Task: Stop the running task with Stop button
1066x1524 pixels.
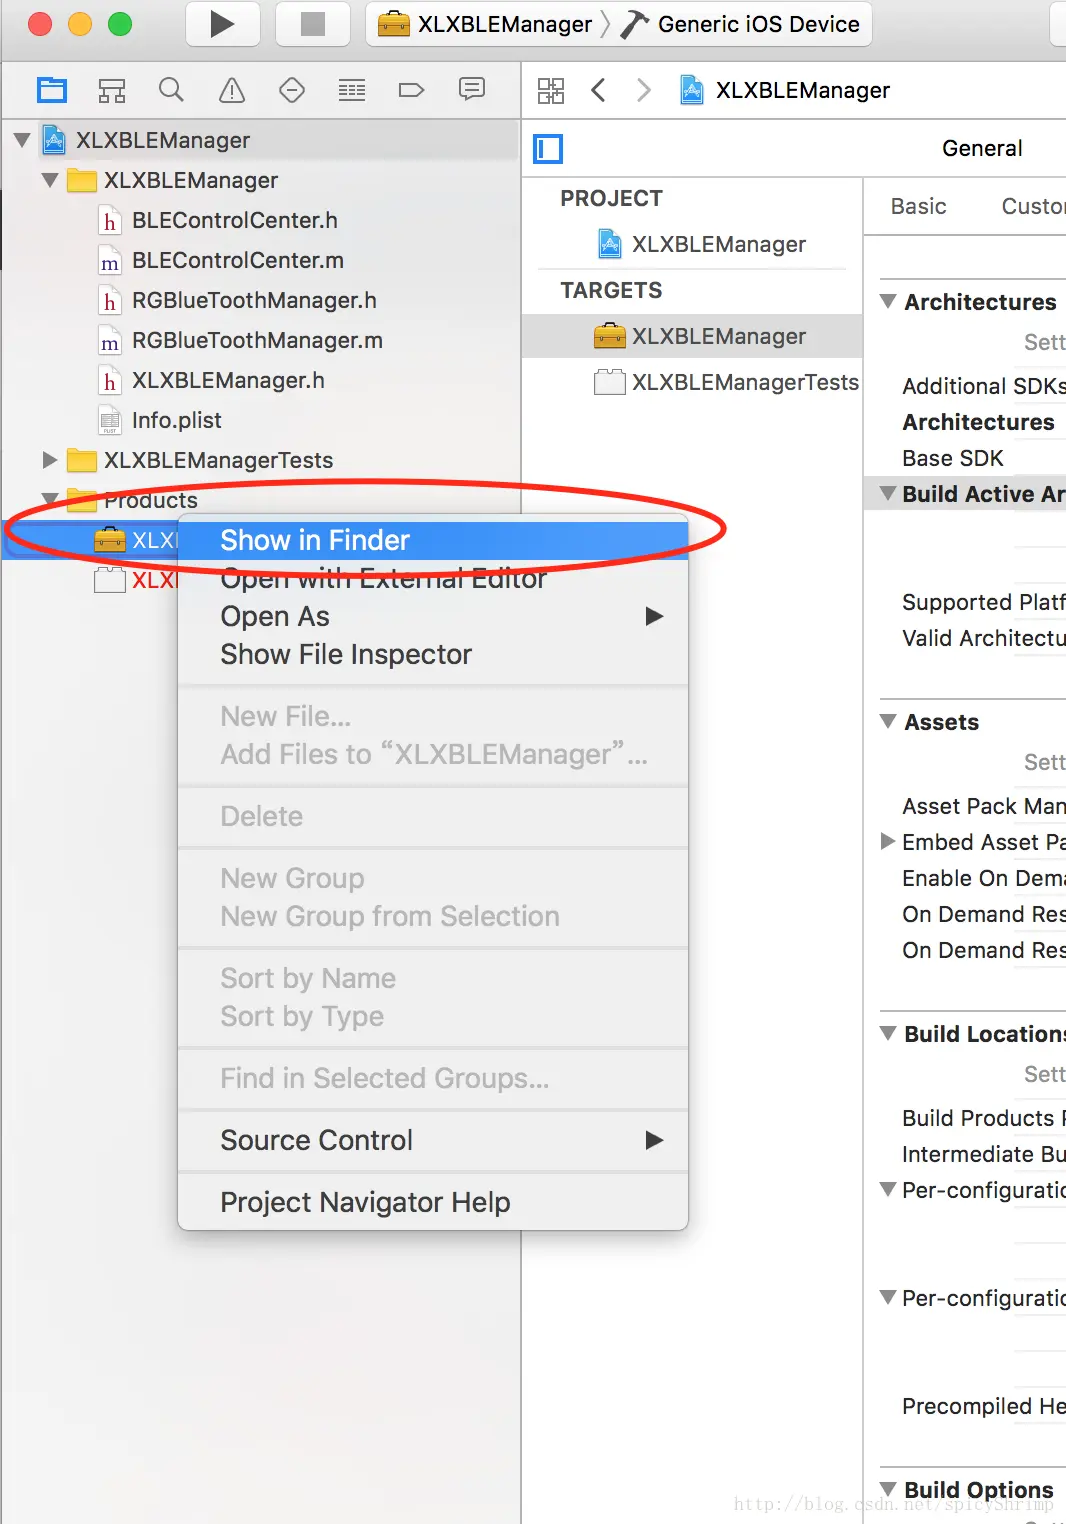Action: [x=313, y=24]
